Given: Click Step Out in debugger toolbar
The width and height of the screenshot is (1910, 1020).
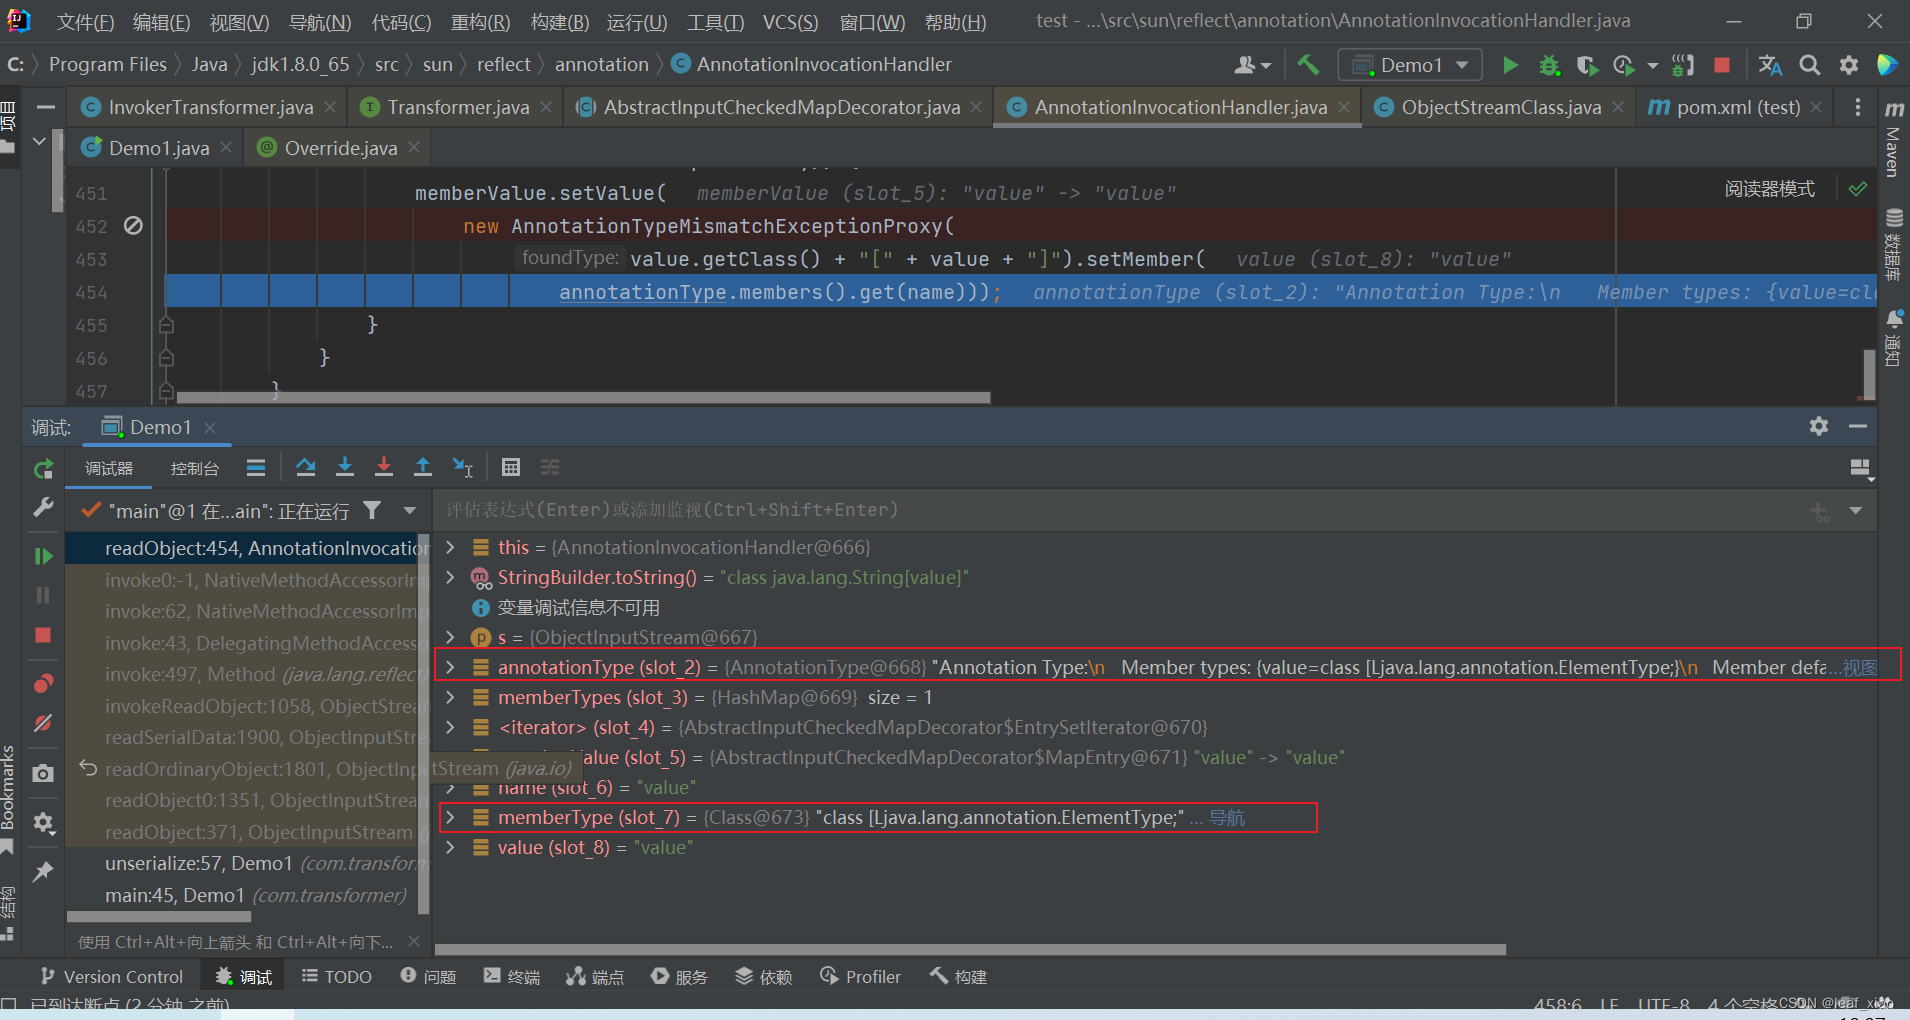Looking at the screenshot, I should pyautogui.click(x=423, y=467).
